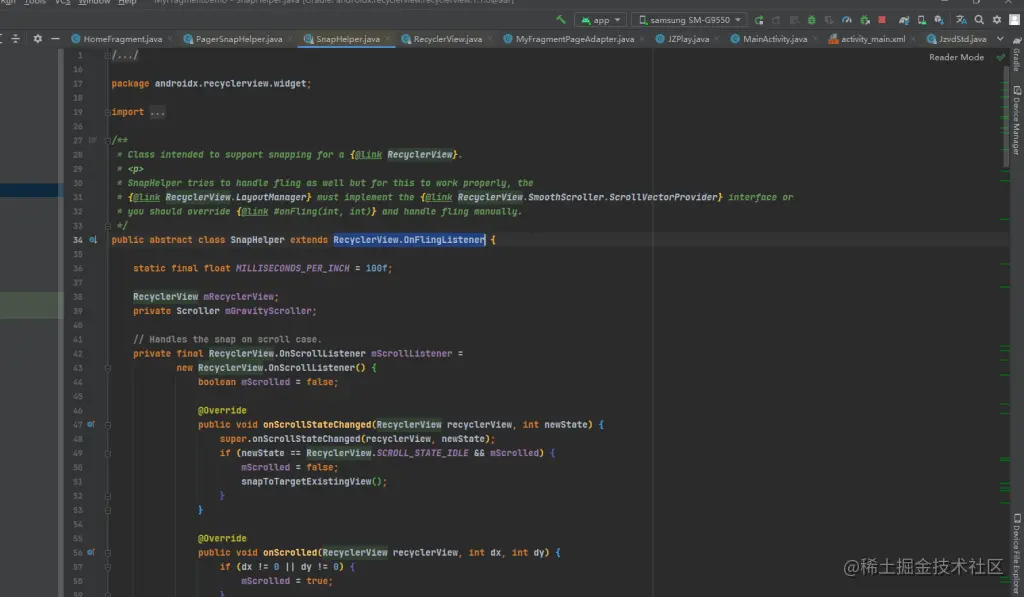
Task: Show hidden tabs chevron dropdown
Action: click(1000, 39)
